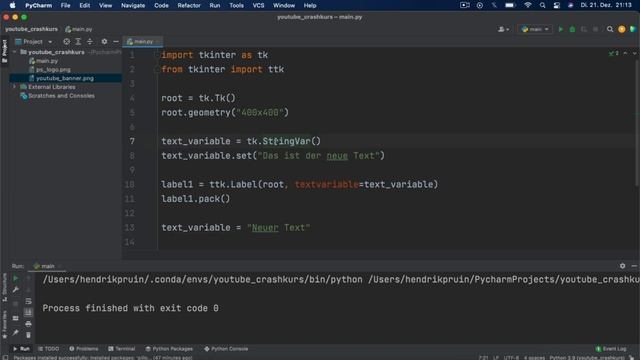This screenshot has height=360, width=640.
Task: Click gutter line number 10
Action: tap(129, 184)
